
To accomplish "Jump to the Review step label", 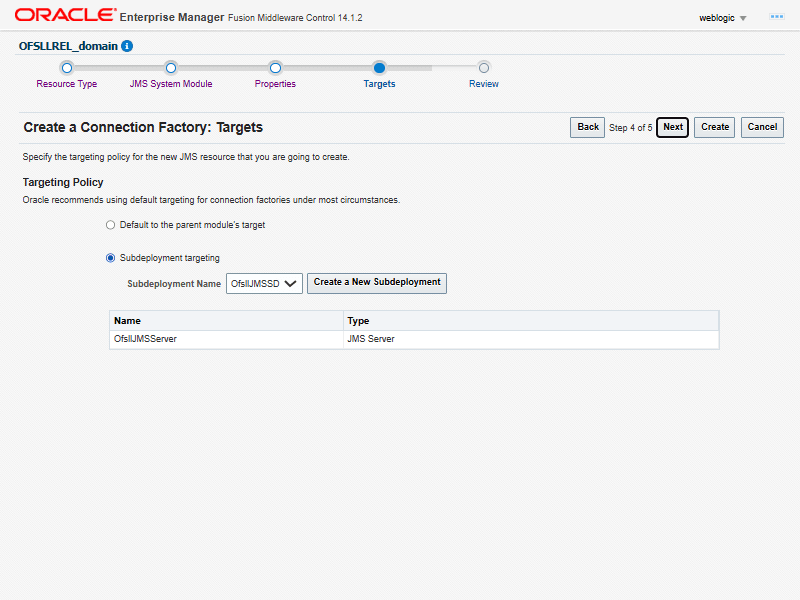I will 484,84.
